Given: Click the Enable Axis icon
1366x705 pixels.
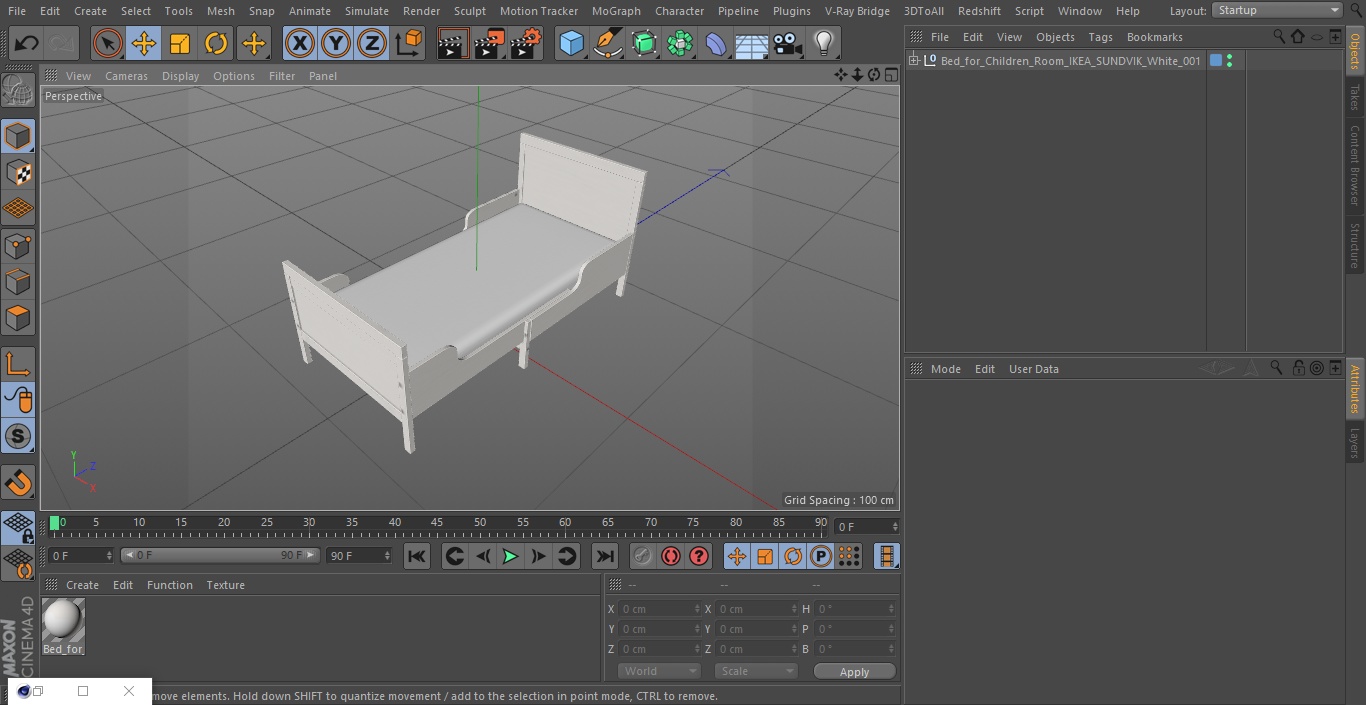Looking at the screenshot, I should click(x=18, y=363).
